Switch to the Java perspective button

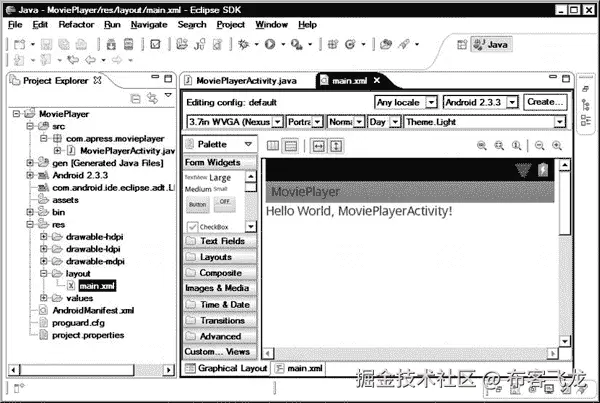pyautogui.click(x=491, y=45)
